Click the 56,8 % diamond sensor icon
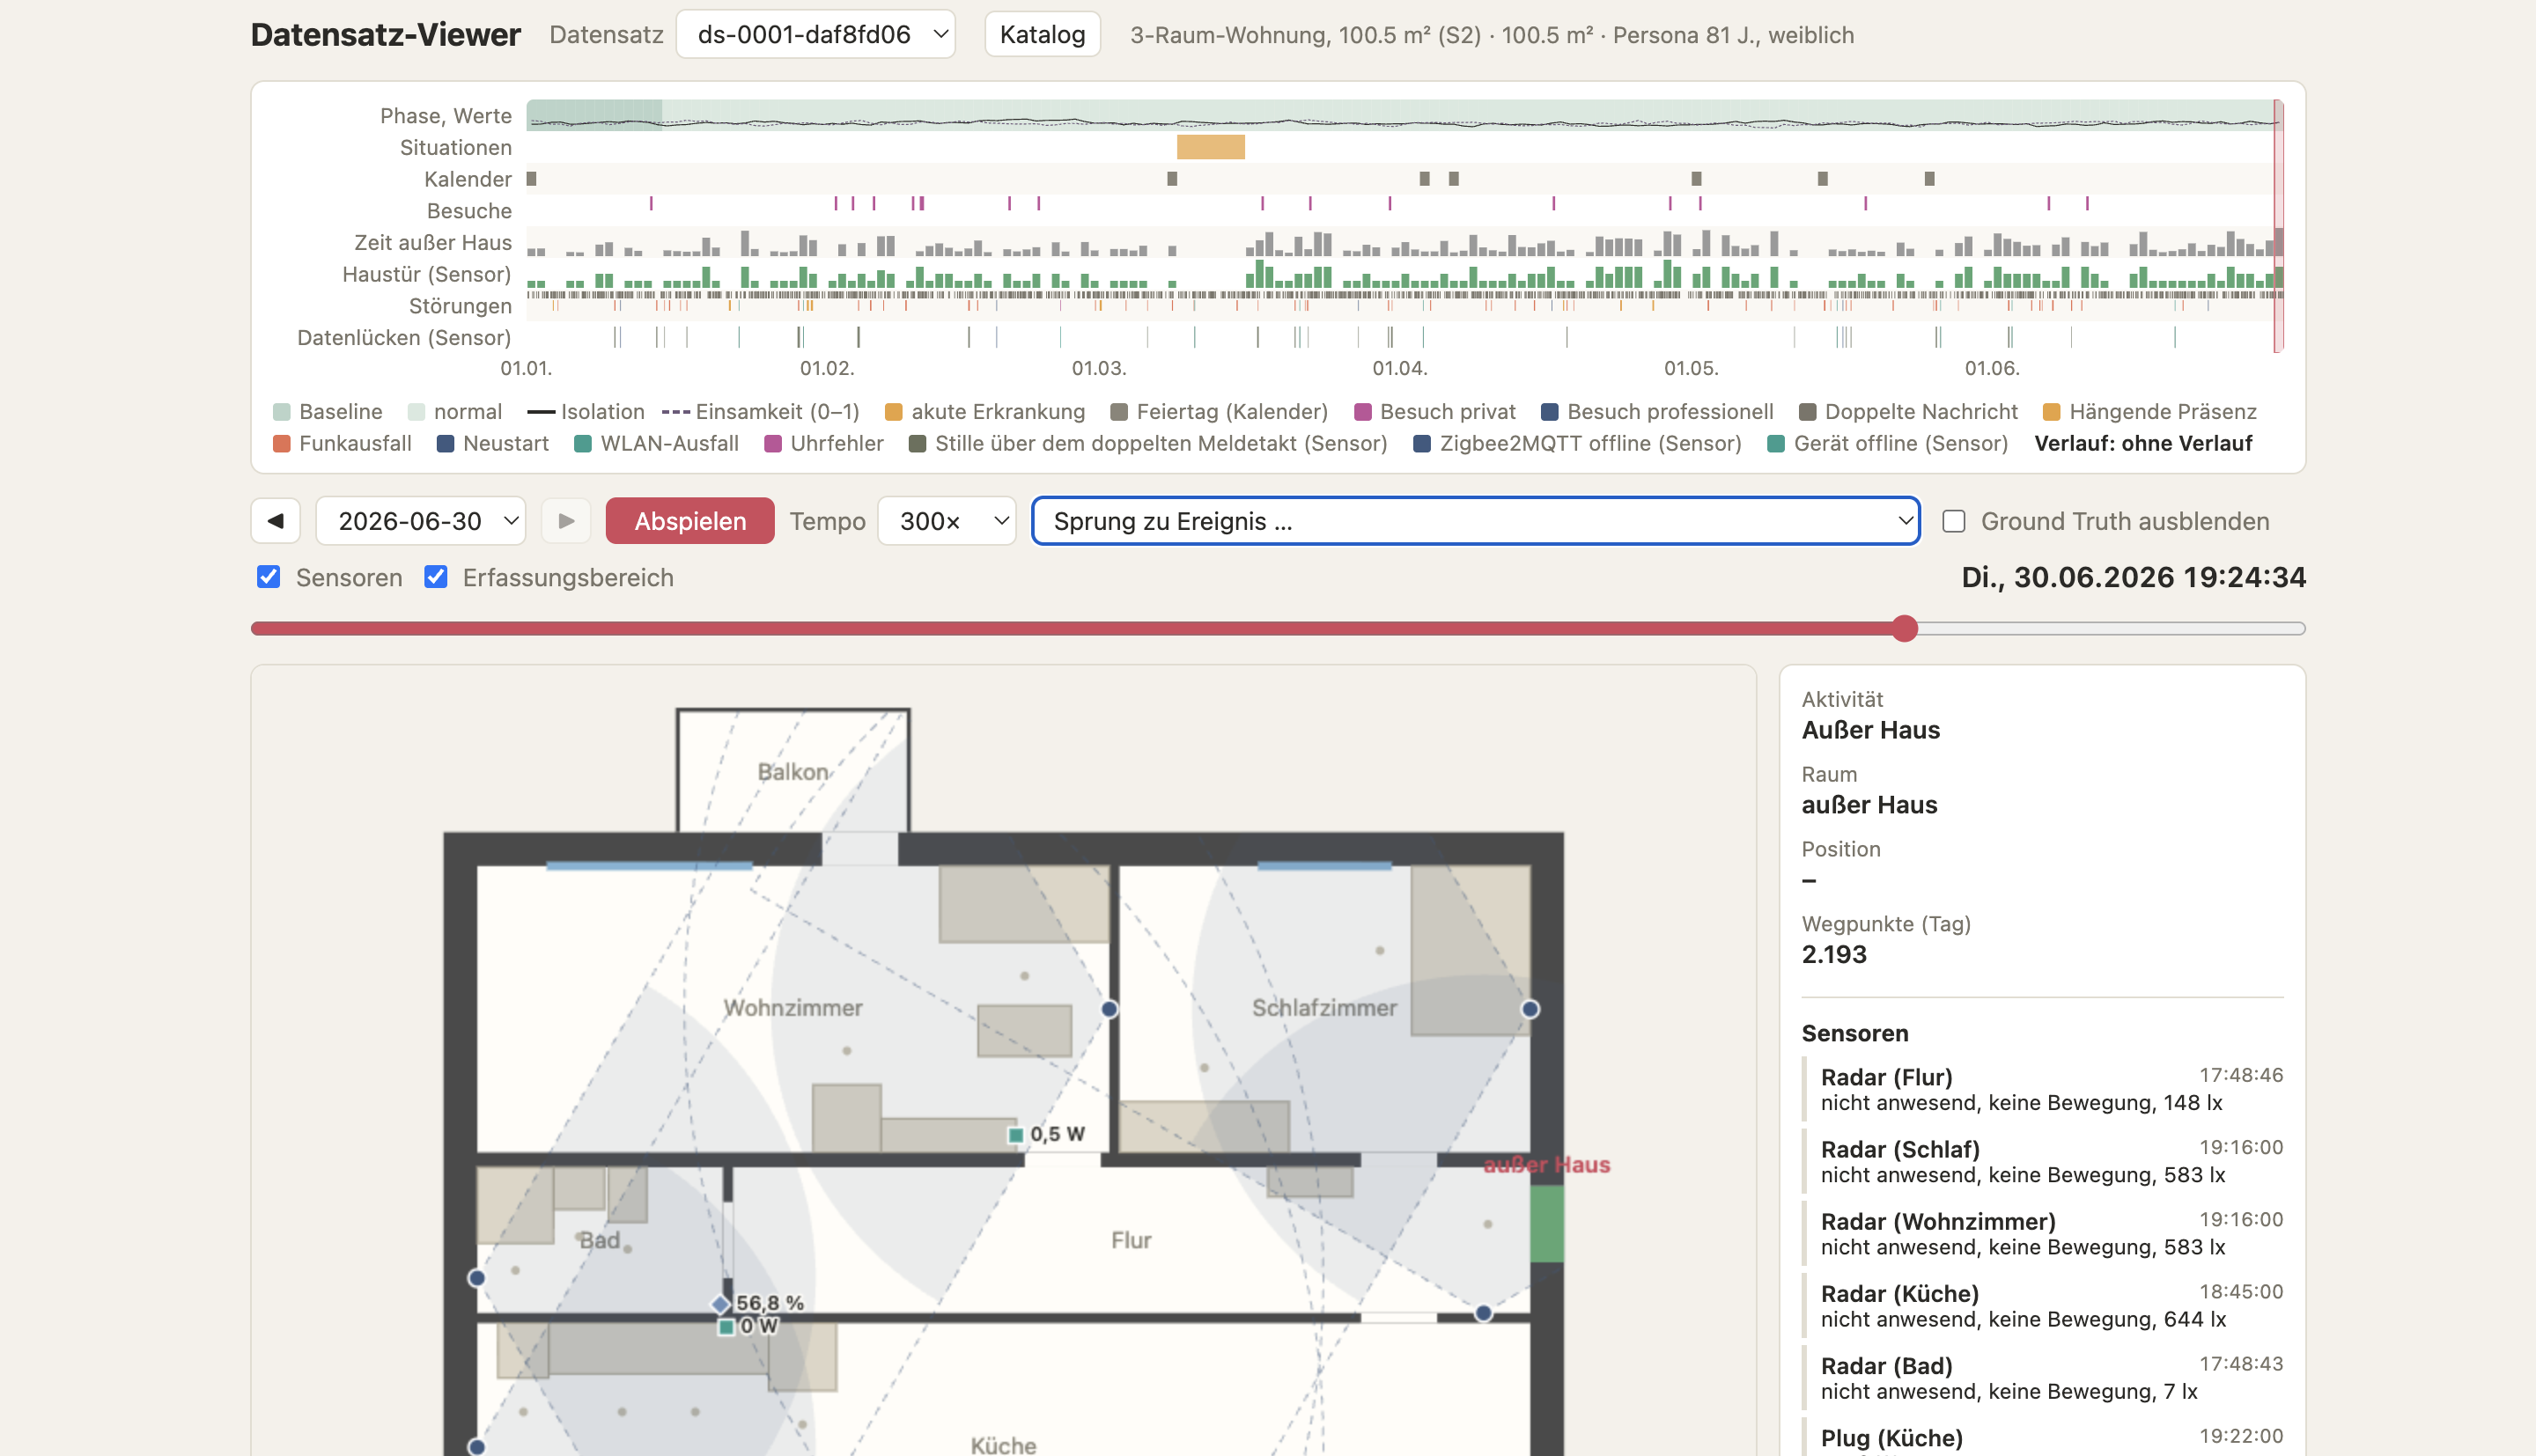Viewport: 2536px width, 1456px height. click(x=720, y=1303)
